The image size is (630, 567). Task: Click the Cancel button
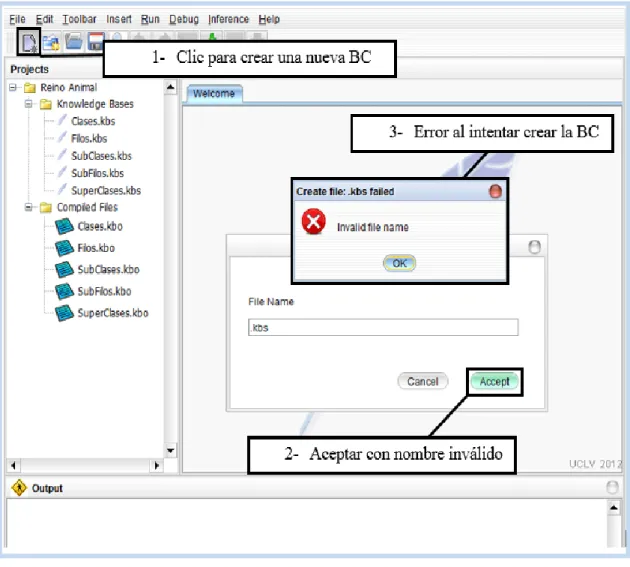click(x=423, y=381)
